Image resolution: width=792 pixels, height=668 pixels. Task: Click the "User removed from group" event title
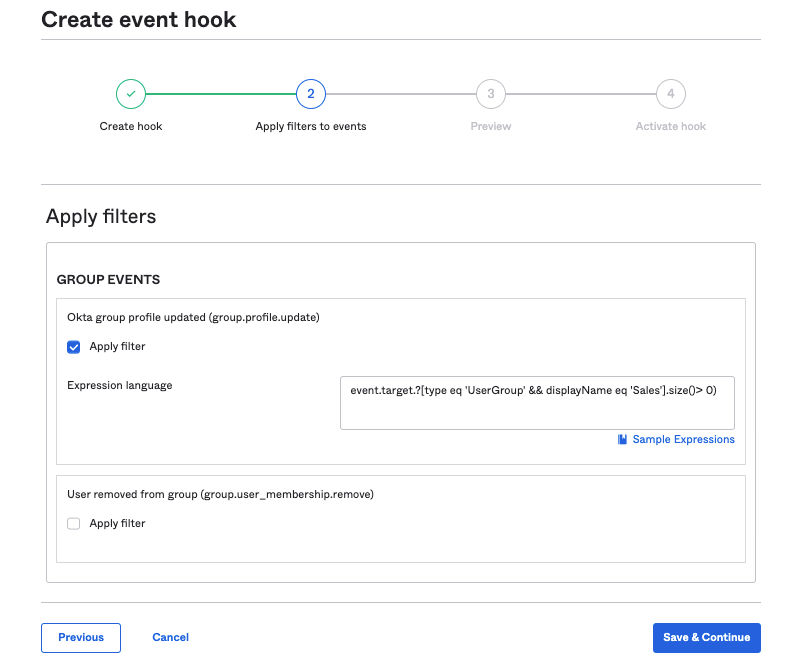click(220, 494)
